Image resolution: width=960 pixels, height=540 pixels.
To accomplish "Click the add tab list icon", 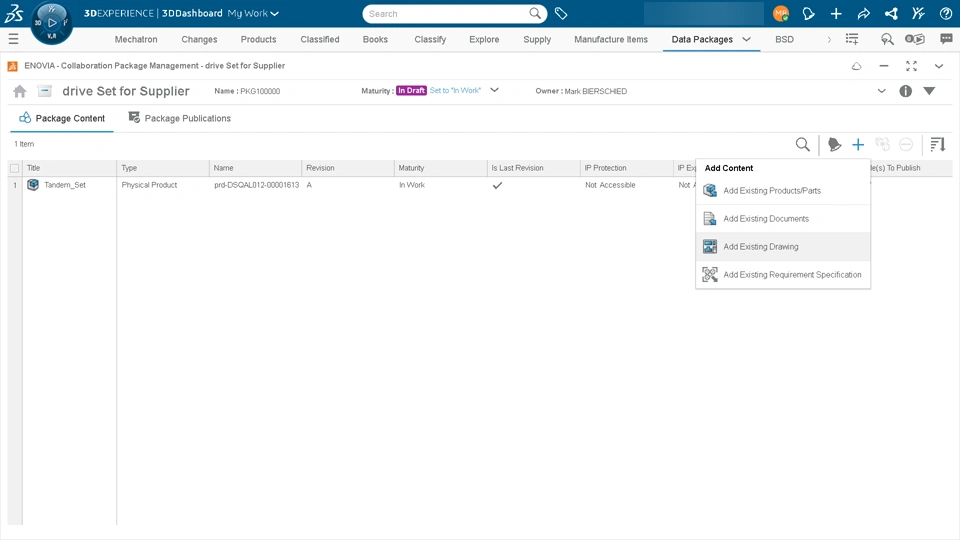I will 852,39.
